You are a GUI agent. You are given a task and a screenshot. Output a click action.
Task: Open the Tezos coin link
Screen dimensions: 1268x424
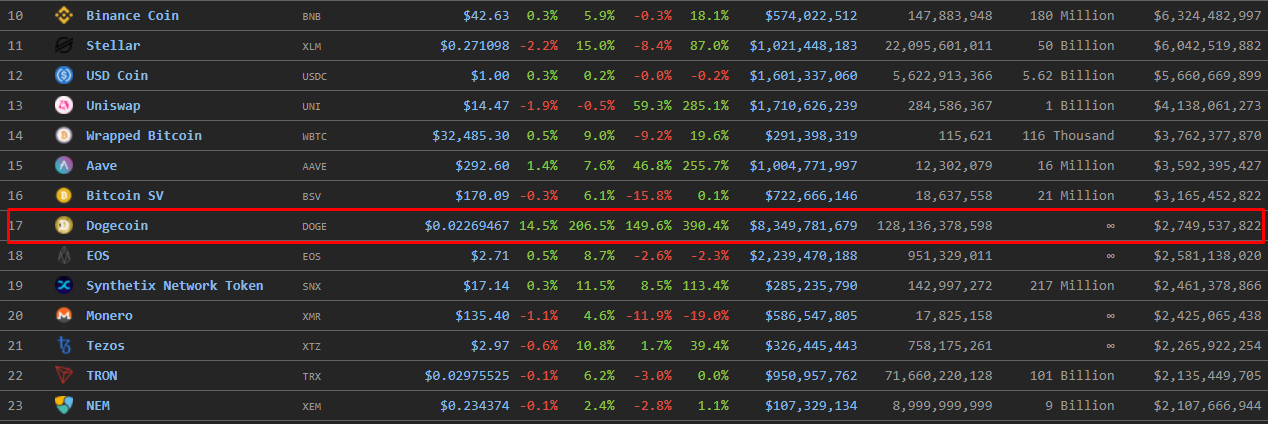click(x=105, y=346)
